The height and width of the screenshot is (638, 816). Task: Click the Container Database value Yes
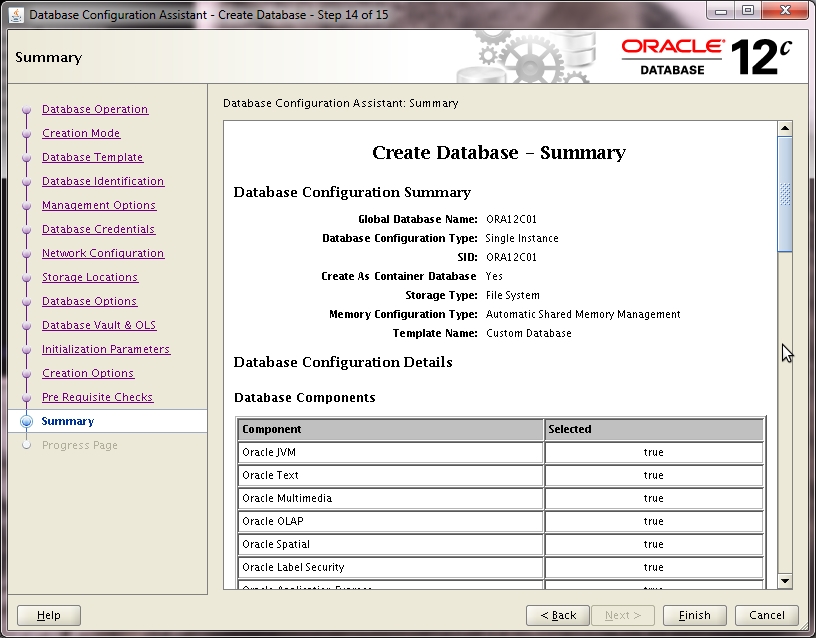494,276
